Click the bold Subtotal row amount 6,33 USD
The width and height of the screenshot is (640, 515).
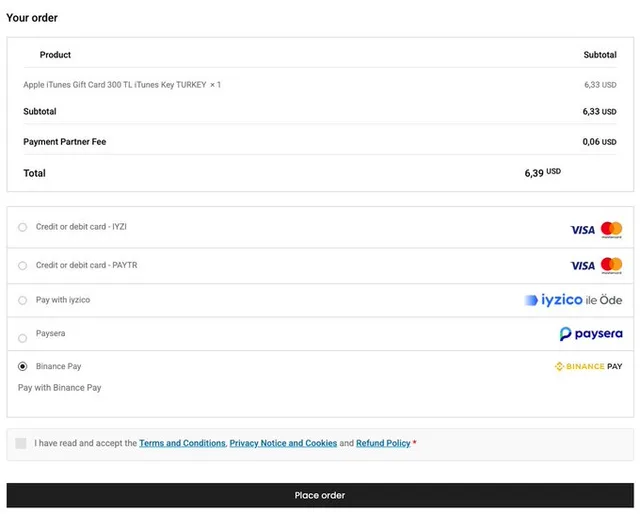[599, 111]
